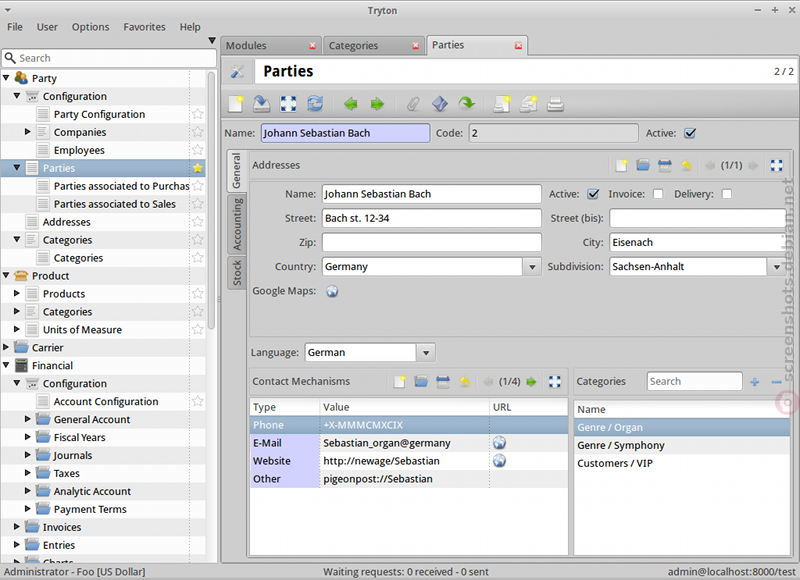
Task: Open the User menu
Action: 47,27
